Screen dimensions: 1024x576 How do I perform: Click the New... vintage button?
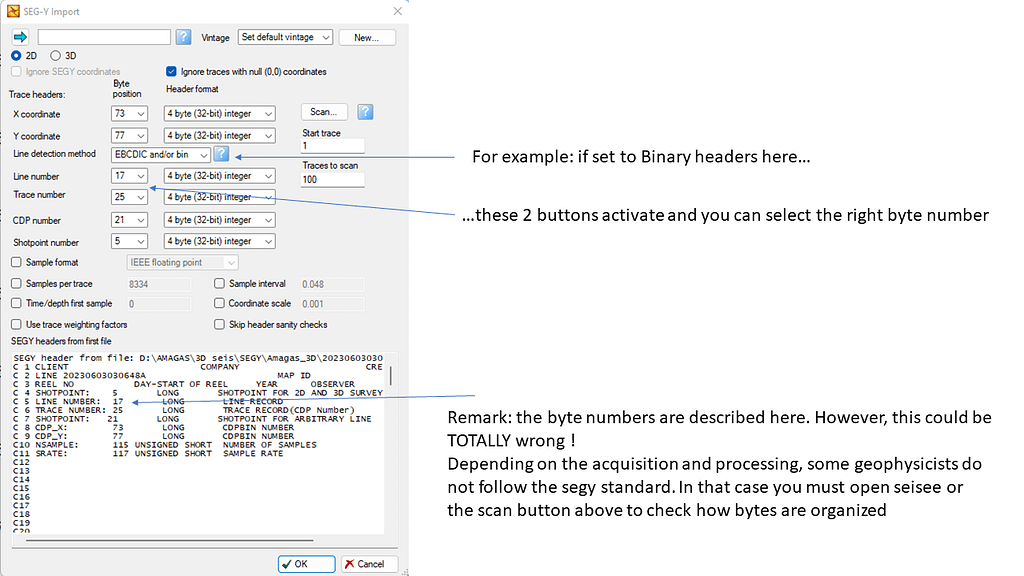pos(367,37)
